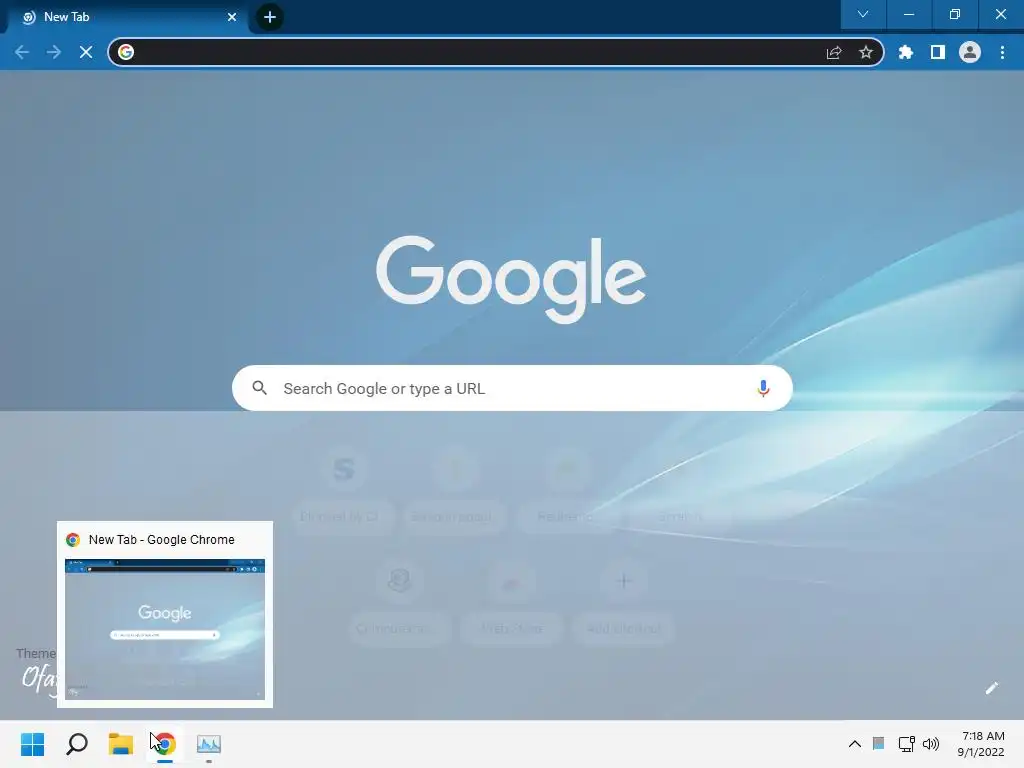Click the magnifier icon in search box
Viewport: 1024px width, 768px height.
[x=259, y=388]
